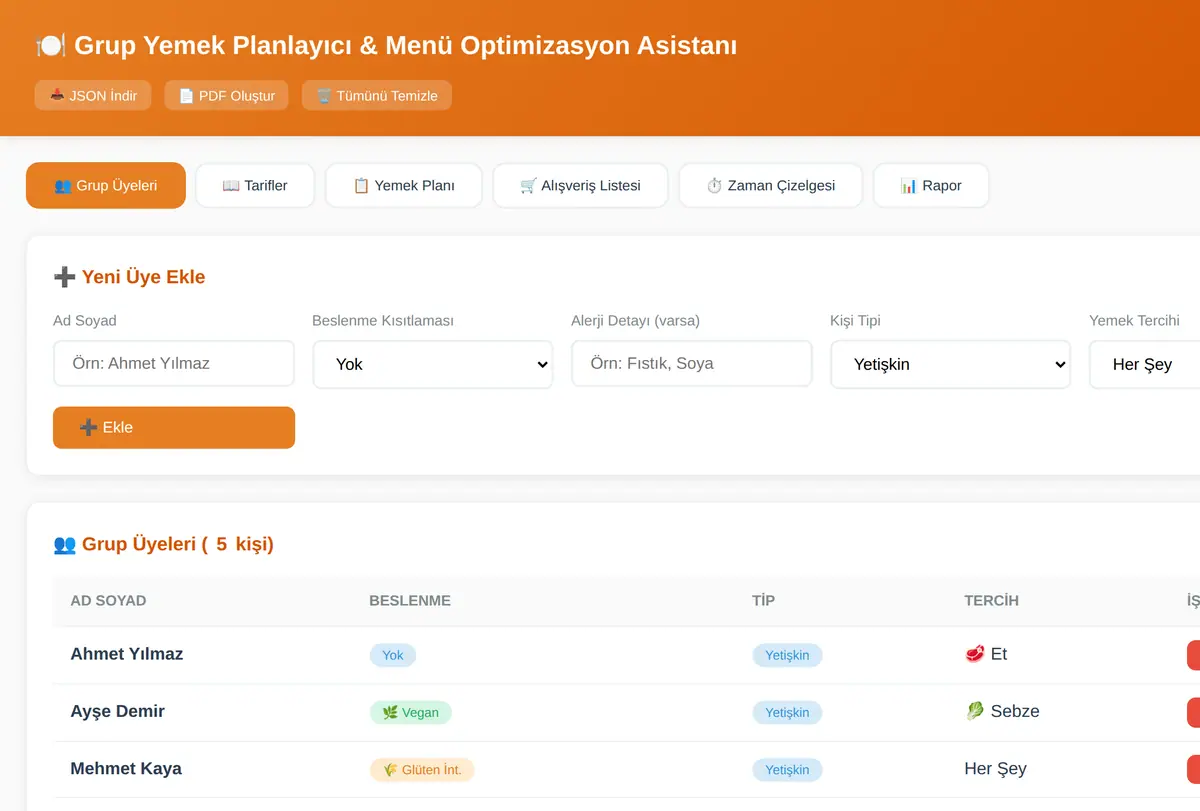Image resolution: width=1200 pixels, height=811 pixels.
Task: Click the TERCİH column header
Action: tap(991, 601)
